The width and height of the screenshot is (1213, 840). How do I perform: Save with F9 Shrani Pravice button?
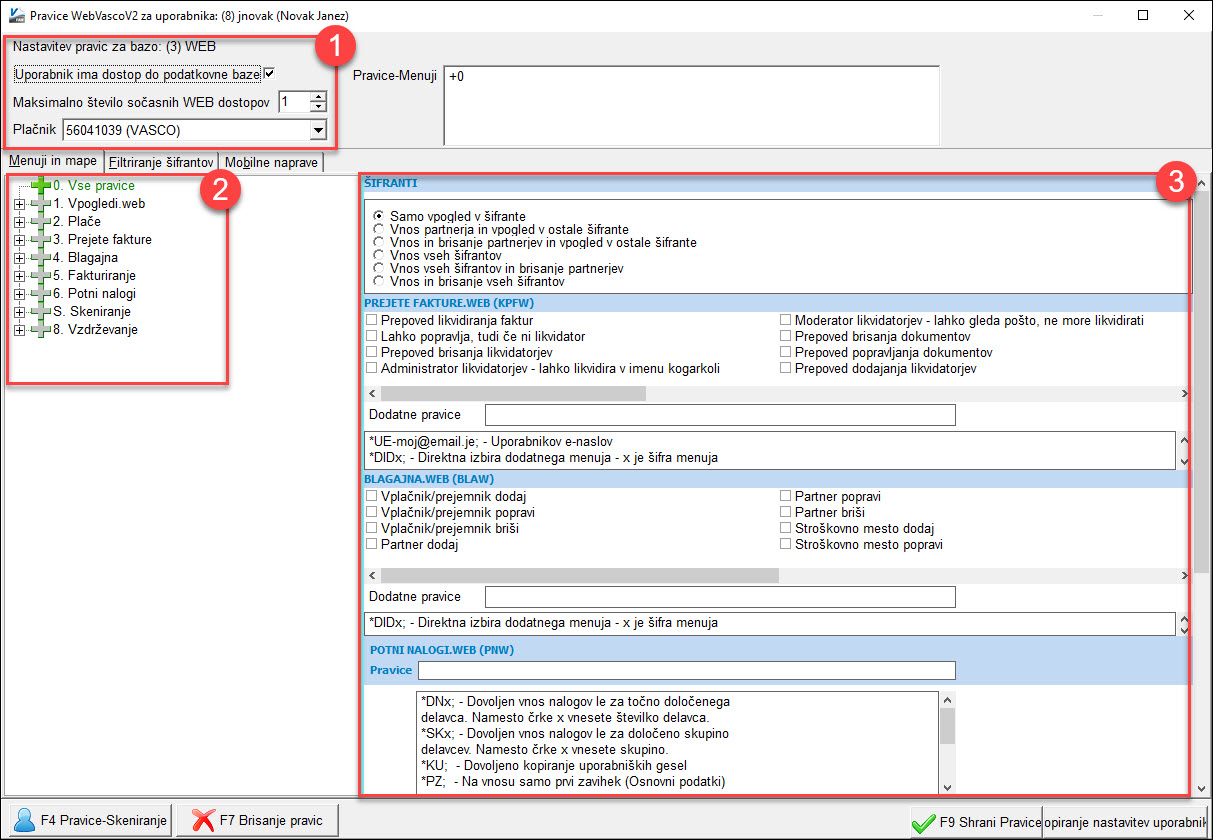(x=976, y=823)
